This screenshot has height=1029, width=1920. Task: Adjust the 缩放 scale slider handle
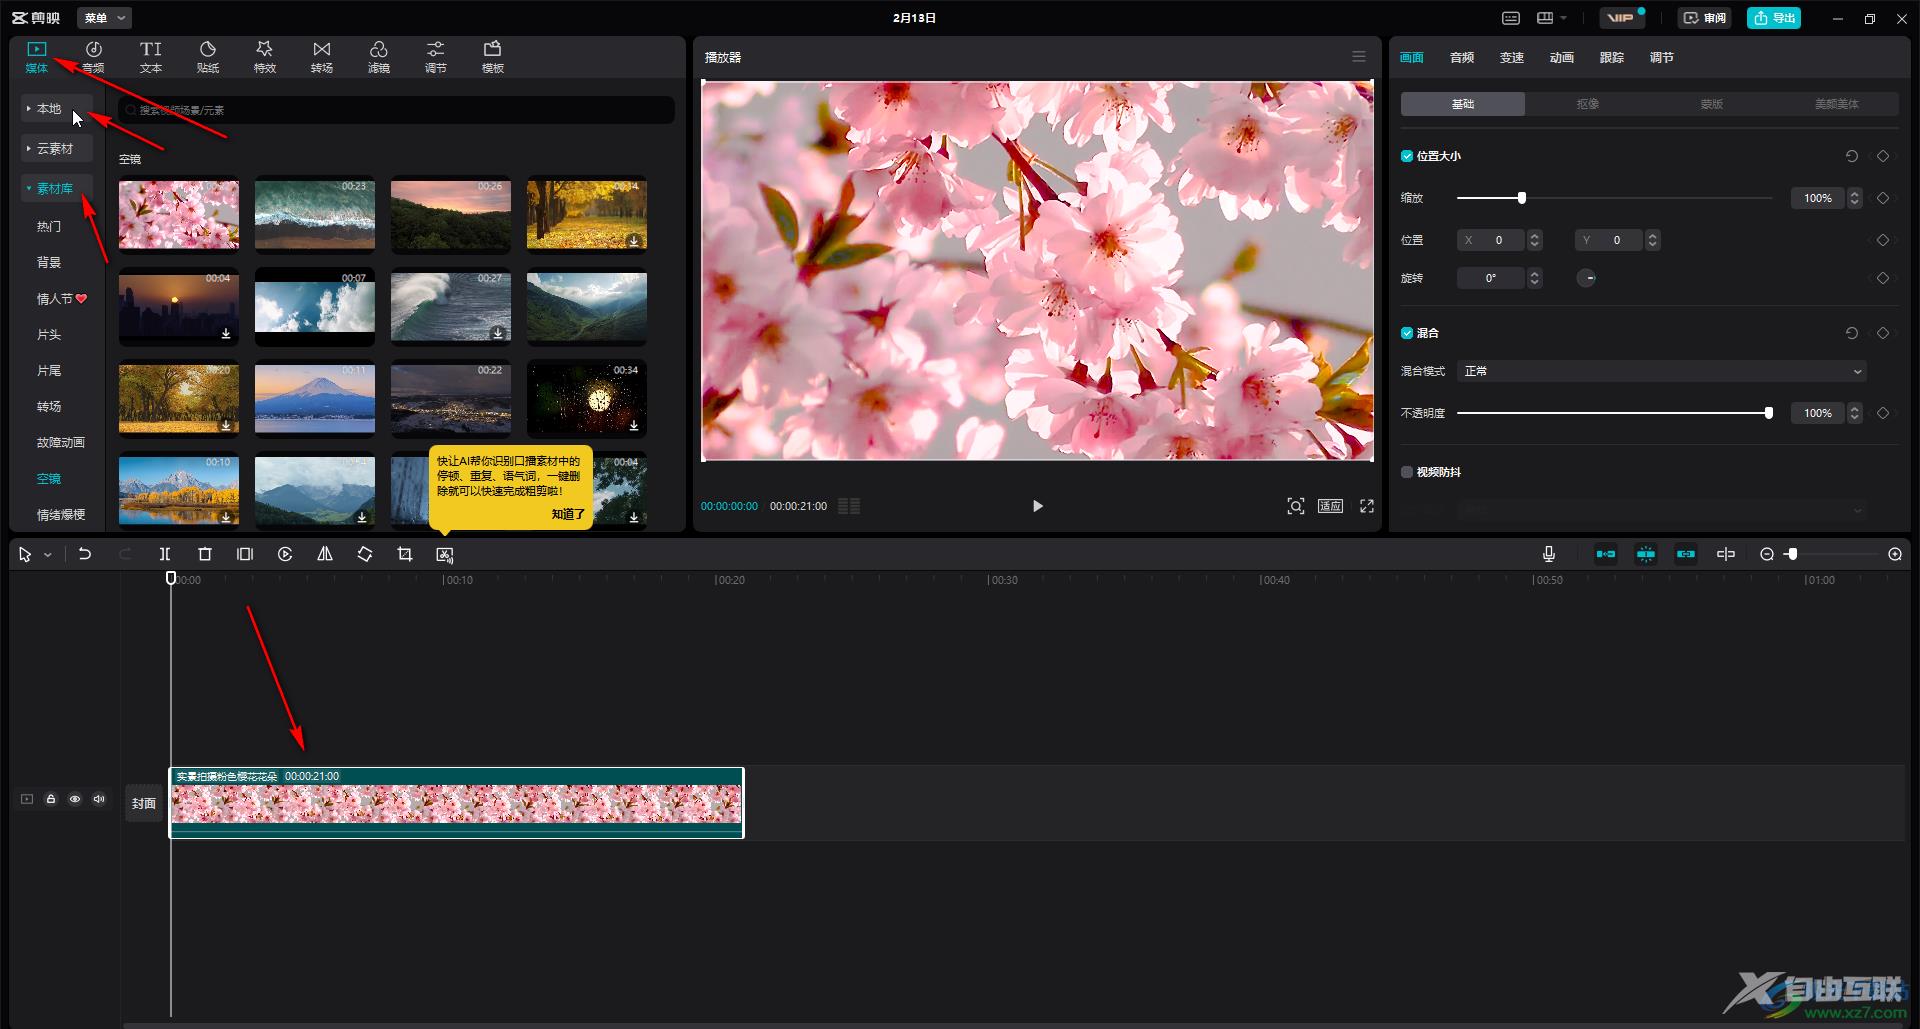[x=1522, y=198]
